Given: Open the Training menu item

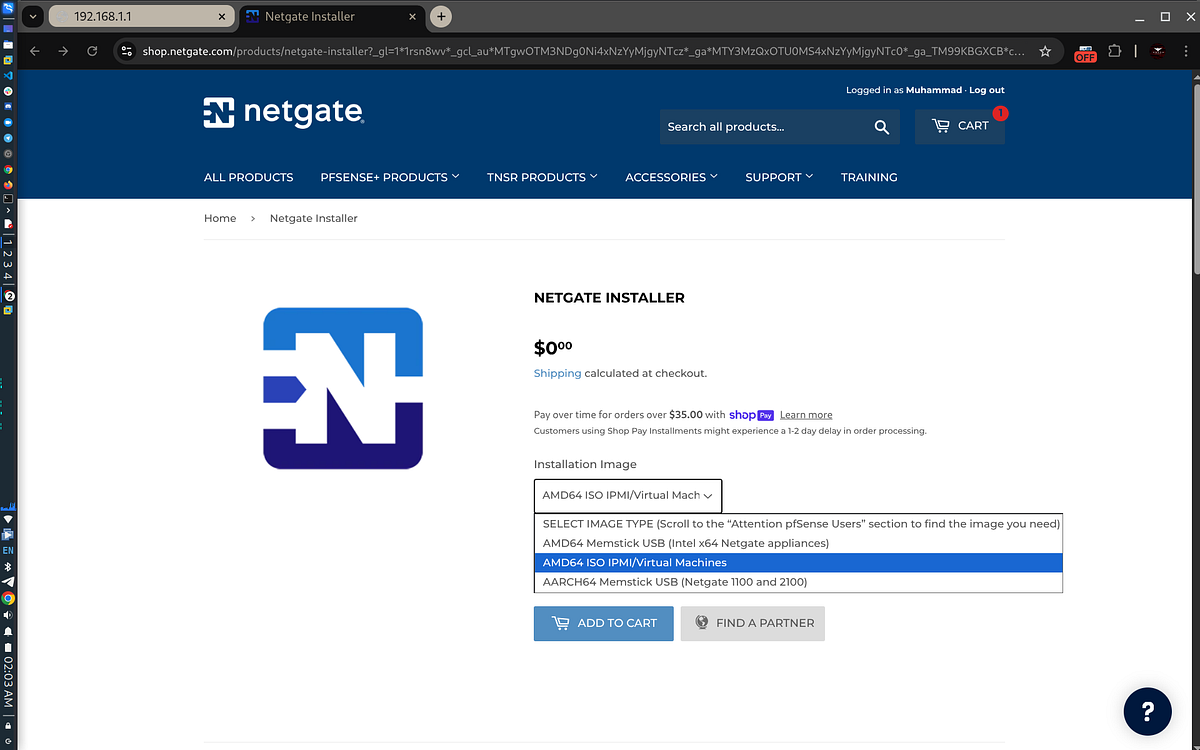Looking at the screenshot, I should tap(869, 177).
